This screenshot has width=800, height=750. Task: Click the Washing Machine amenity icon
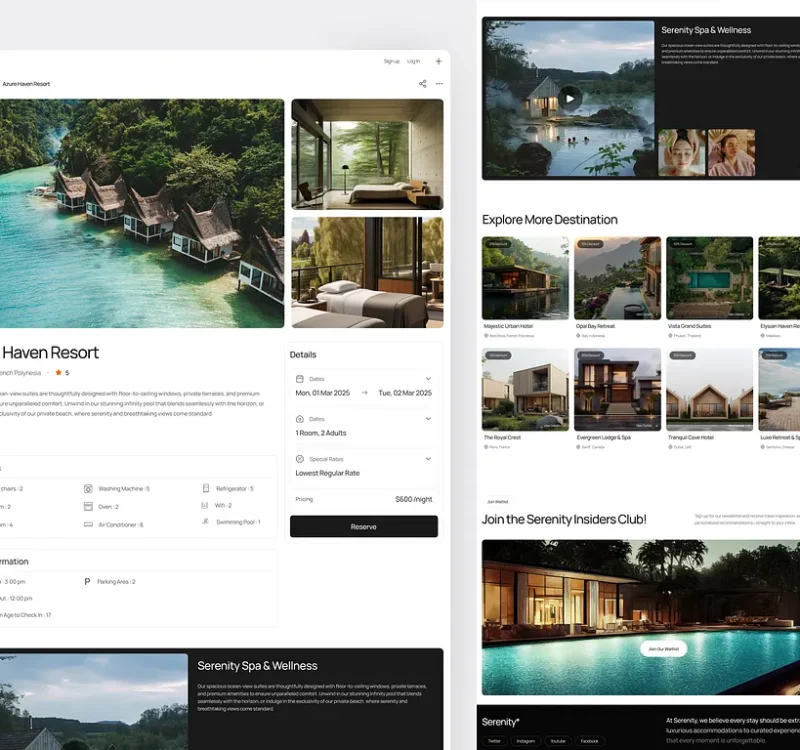tap(88, 489)
